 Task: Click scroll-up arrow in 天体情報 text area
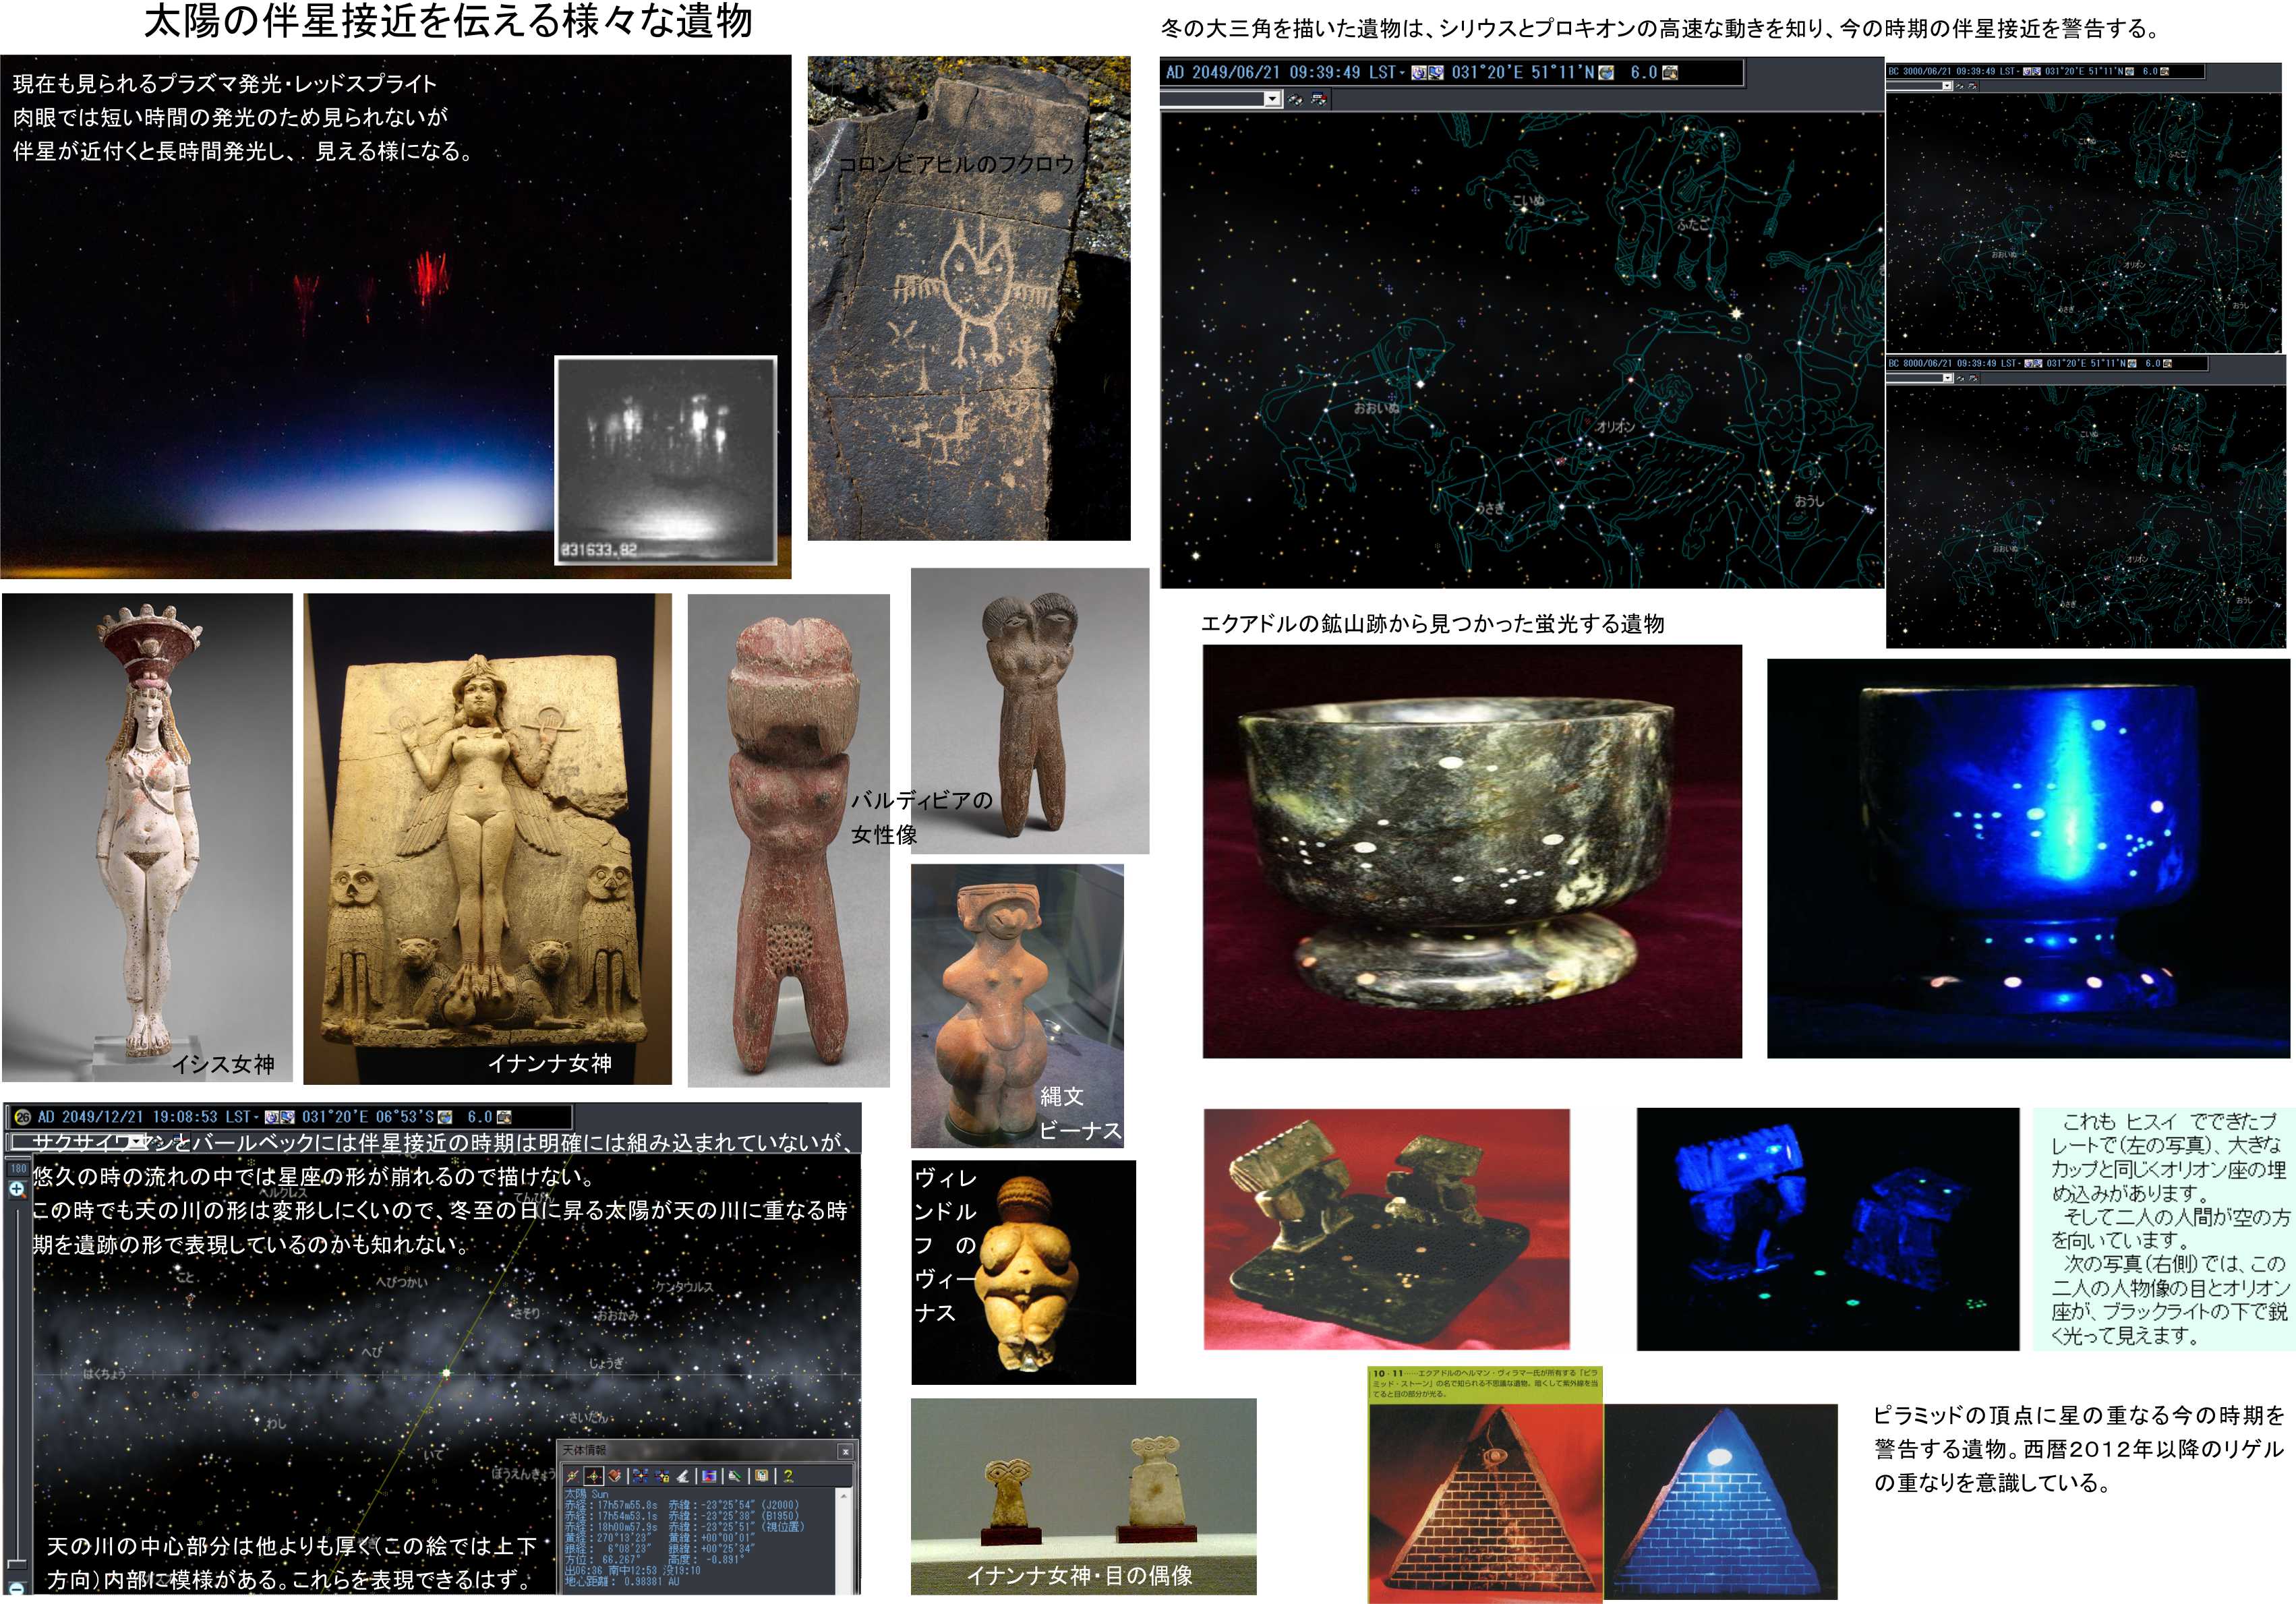point(844,1496)
